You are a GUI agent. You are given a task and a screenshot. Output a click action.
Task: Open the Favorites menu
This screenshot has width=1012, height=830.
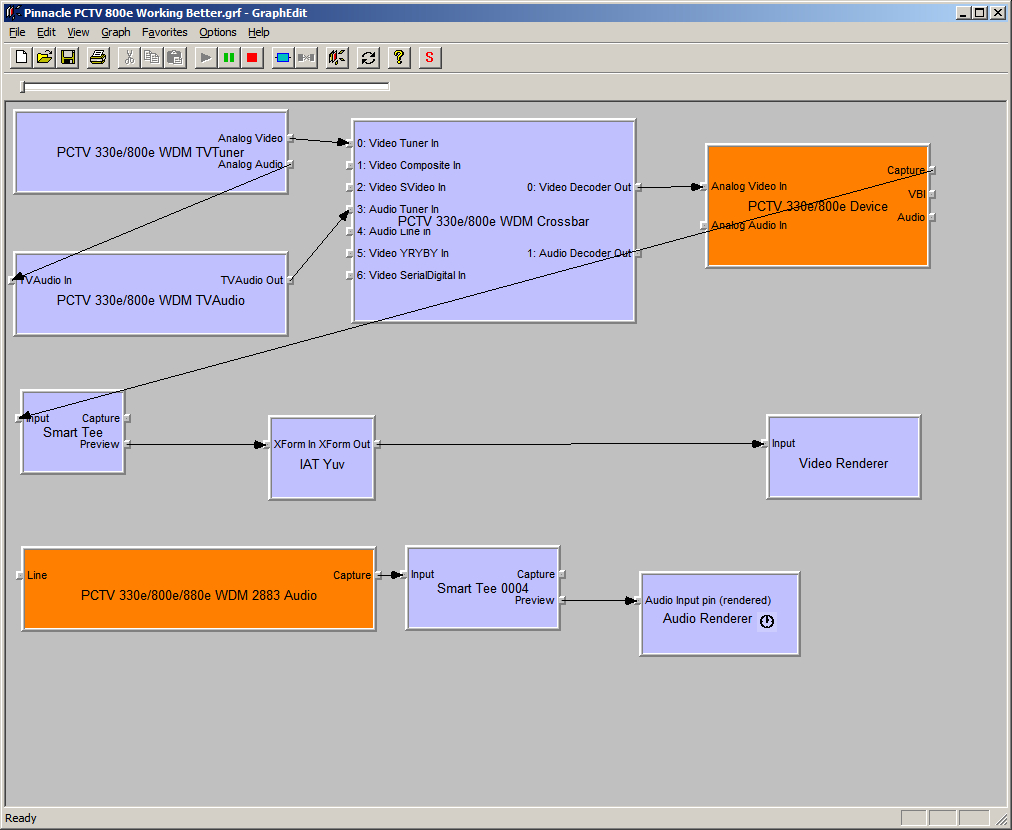165,32
